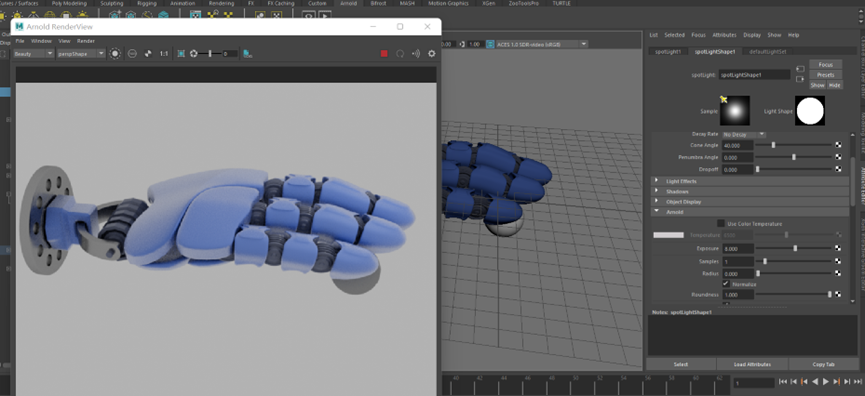The image size is (865, 396).
Task: Click the ACES color management icon in the viewport
Action: pyautogui.click(x=490, y=44)
